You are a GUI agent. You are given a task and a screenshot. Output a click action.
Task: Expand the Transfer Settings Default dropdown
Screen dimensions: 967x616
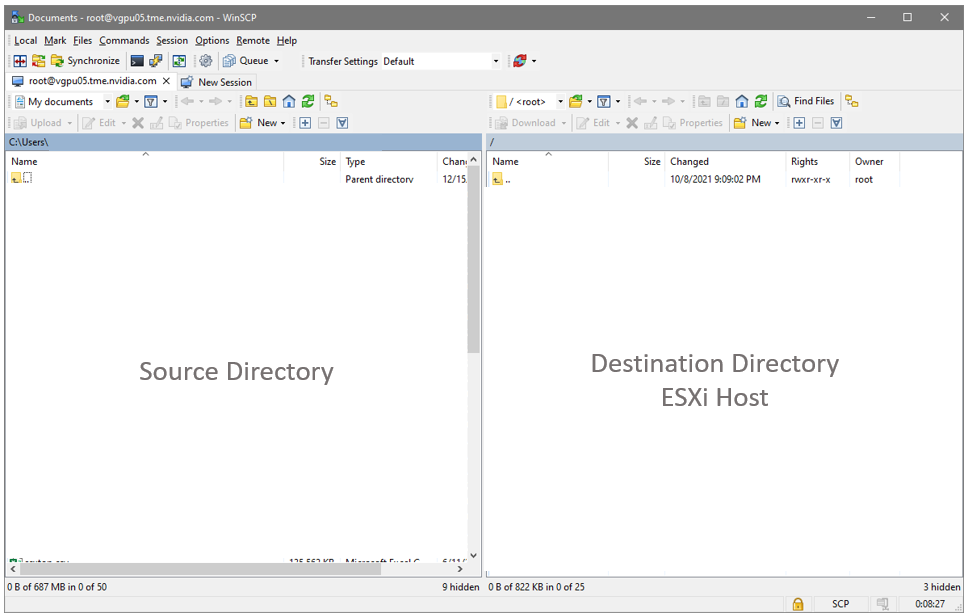(x=495, y=61)
